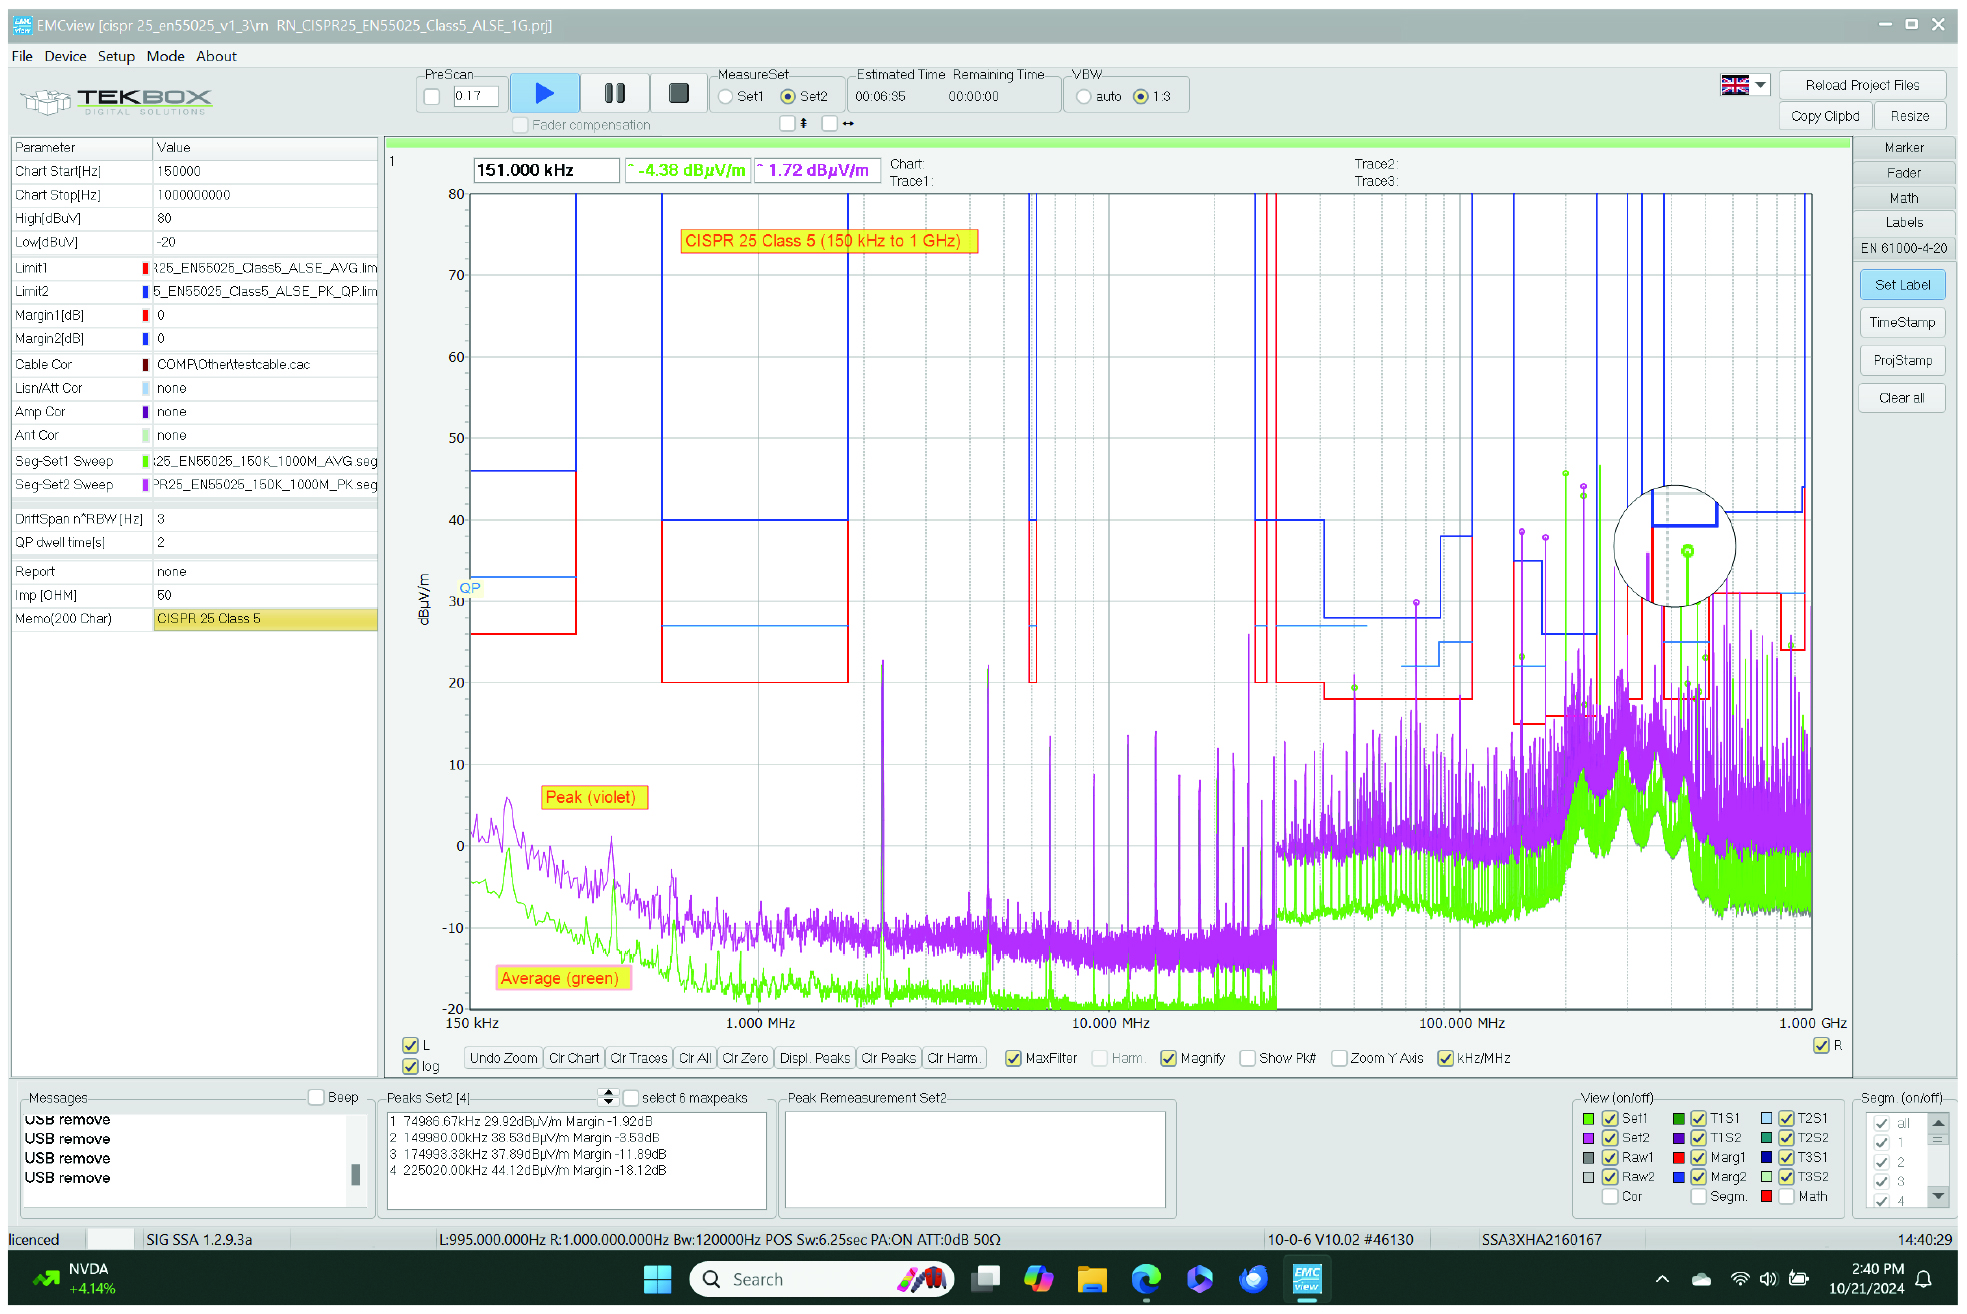Open Microsoft Edge from the taskbar
The image size is (1967, 1314).
pyautogui.click(x=1146, y=1278)
